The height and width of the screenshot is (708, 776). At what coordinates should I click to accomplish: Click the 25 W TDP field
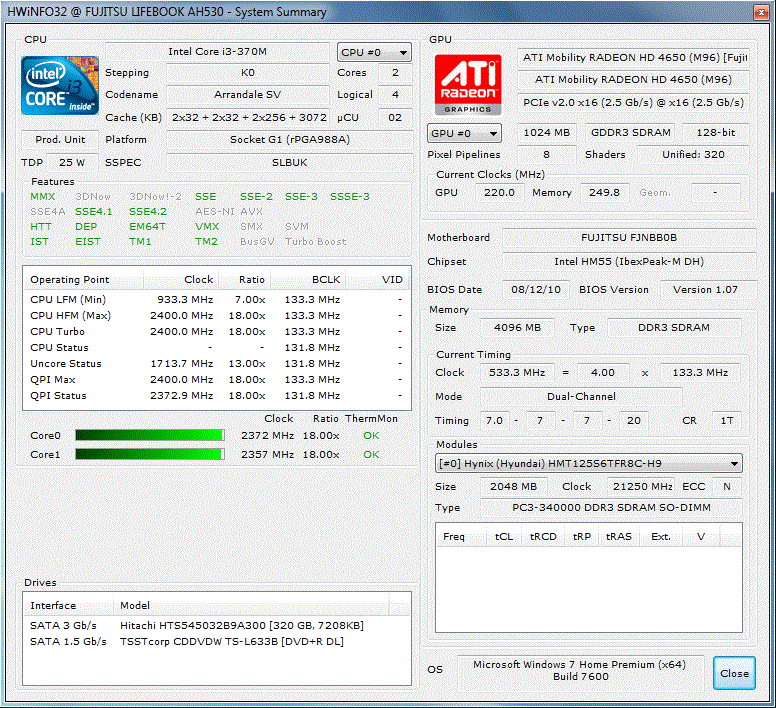pyautogui.click(x=72, y=162)
